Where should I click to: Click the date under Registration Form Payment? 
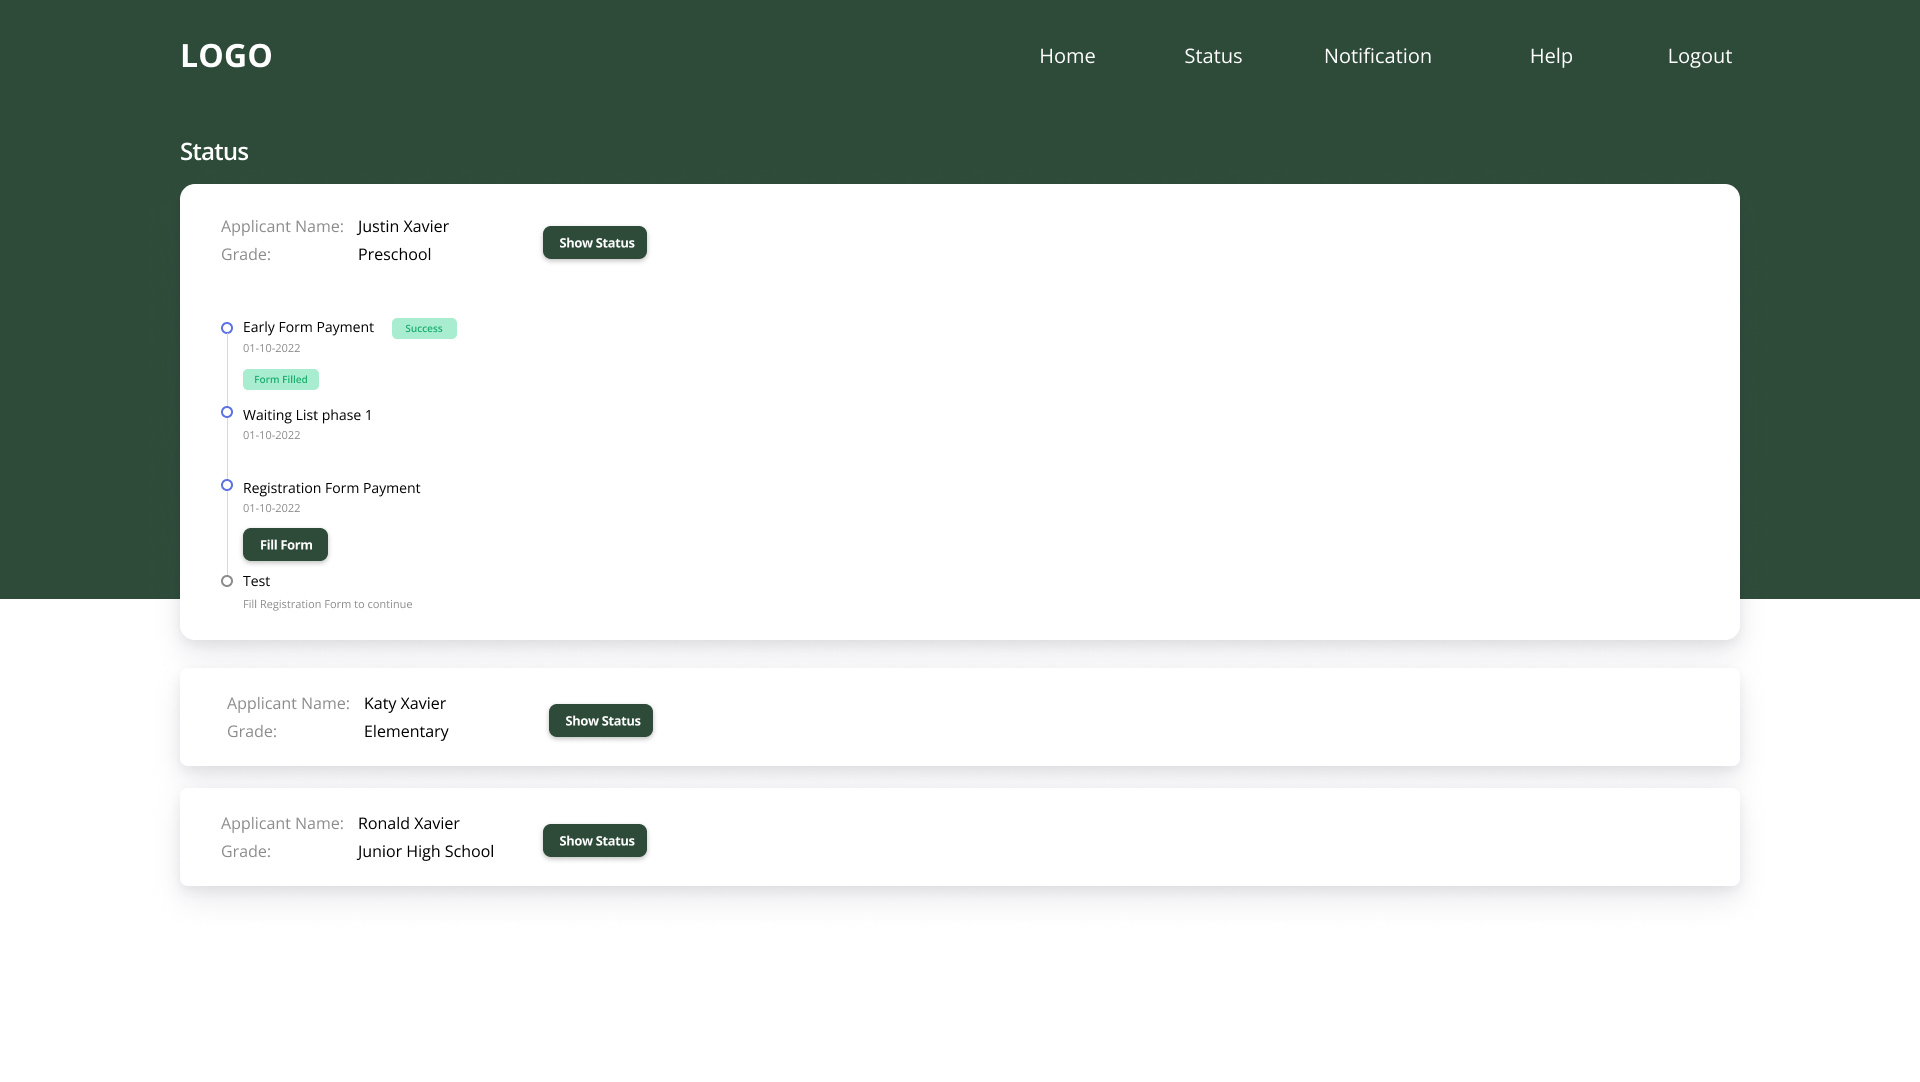coord(271,508)
